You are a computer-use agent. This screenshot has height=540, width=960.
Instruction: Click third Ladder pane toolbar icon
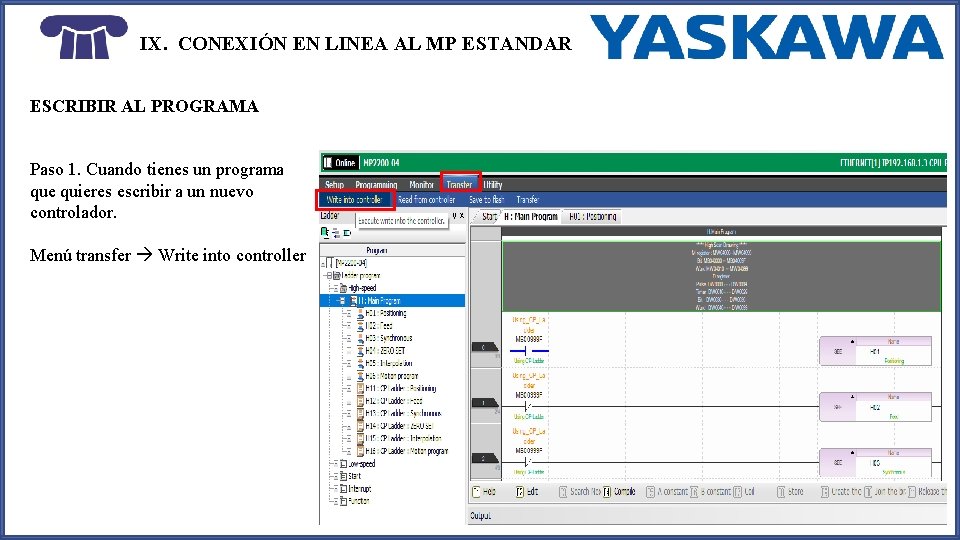point(347,233)
